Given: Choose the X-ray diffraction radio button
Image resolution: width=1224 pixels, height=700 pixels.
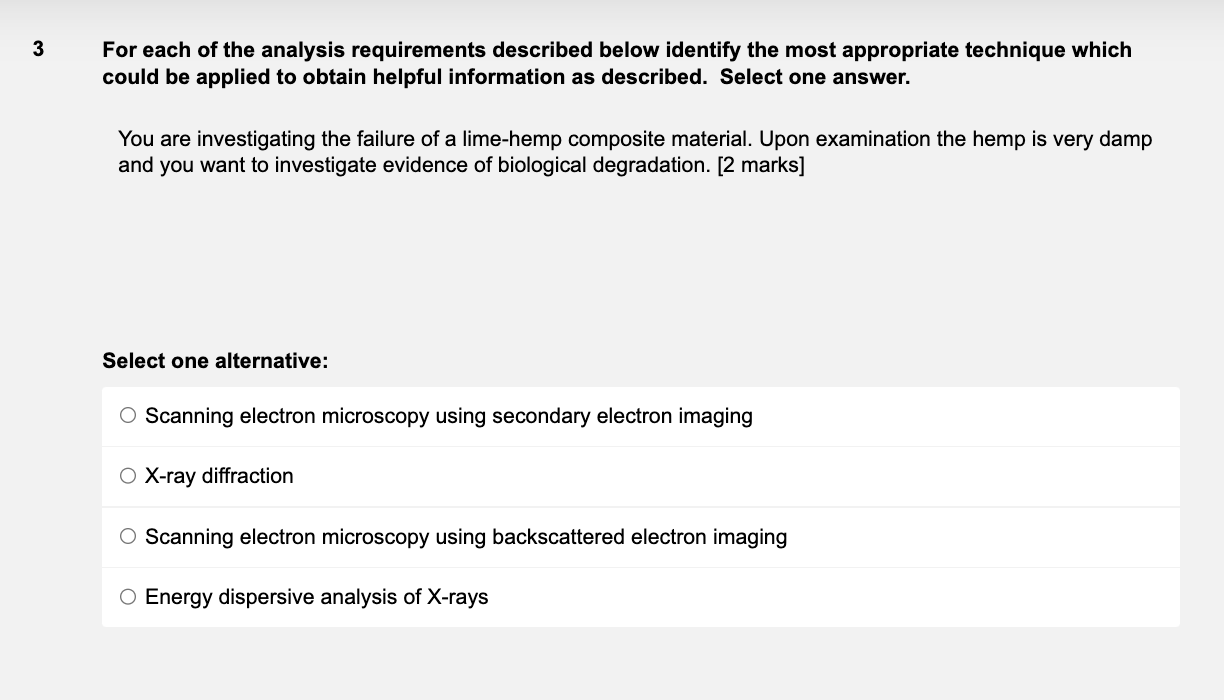Looking at the screenshot, I should click(128, 476).
